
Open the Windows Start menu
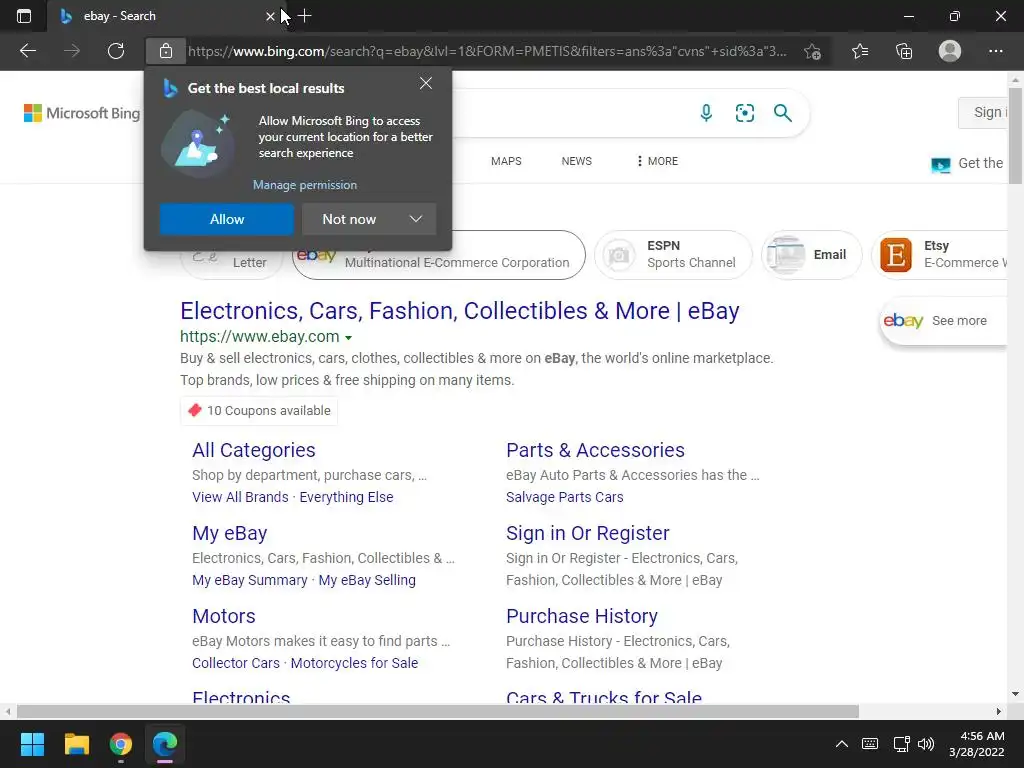tap(32, 744)
